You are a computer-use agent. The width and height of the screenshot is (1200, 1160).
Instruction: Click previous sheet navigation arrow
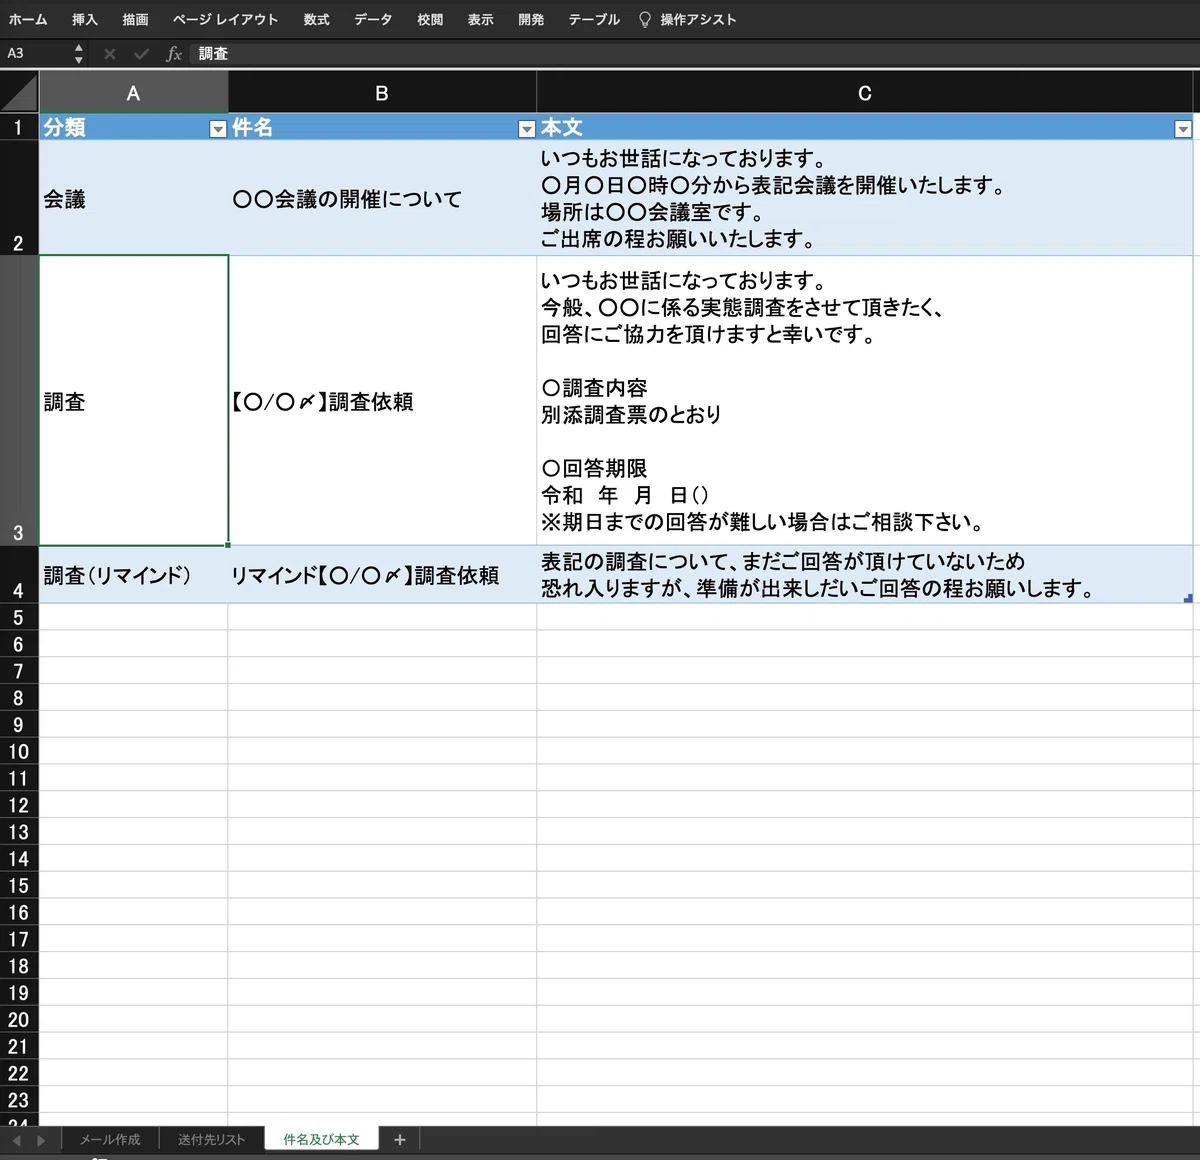pyautogui.click(x=17, y=1140)
